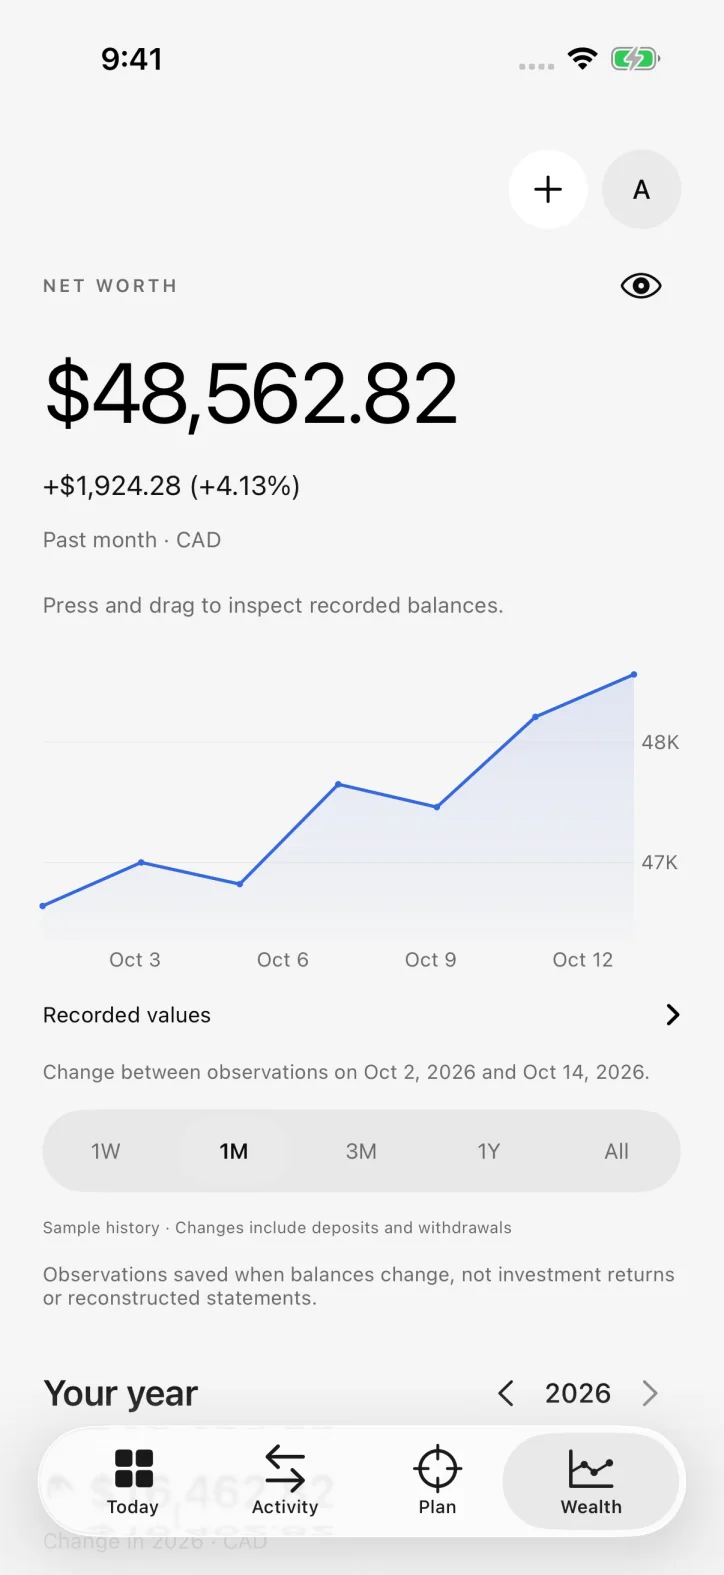Open Recorded values chevron
Image resolution: width=724 pixels, height=1575 pixels.
pos(672,1015)
